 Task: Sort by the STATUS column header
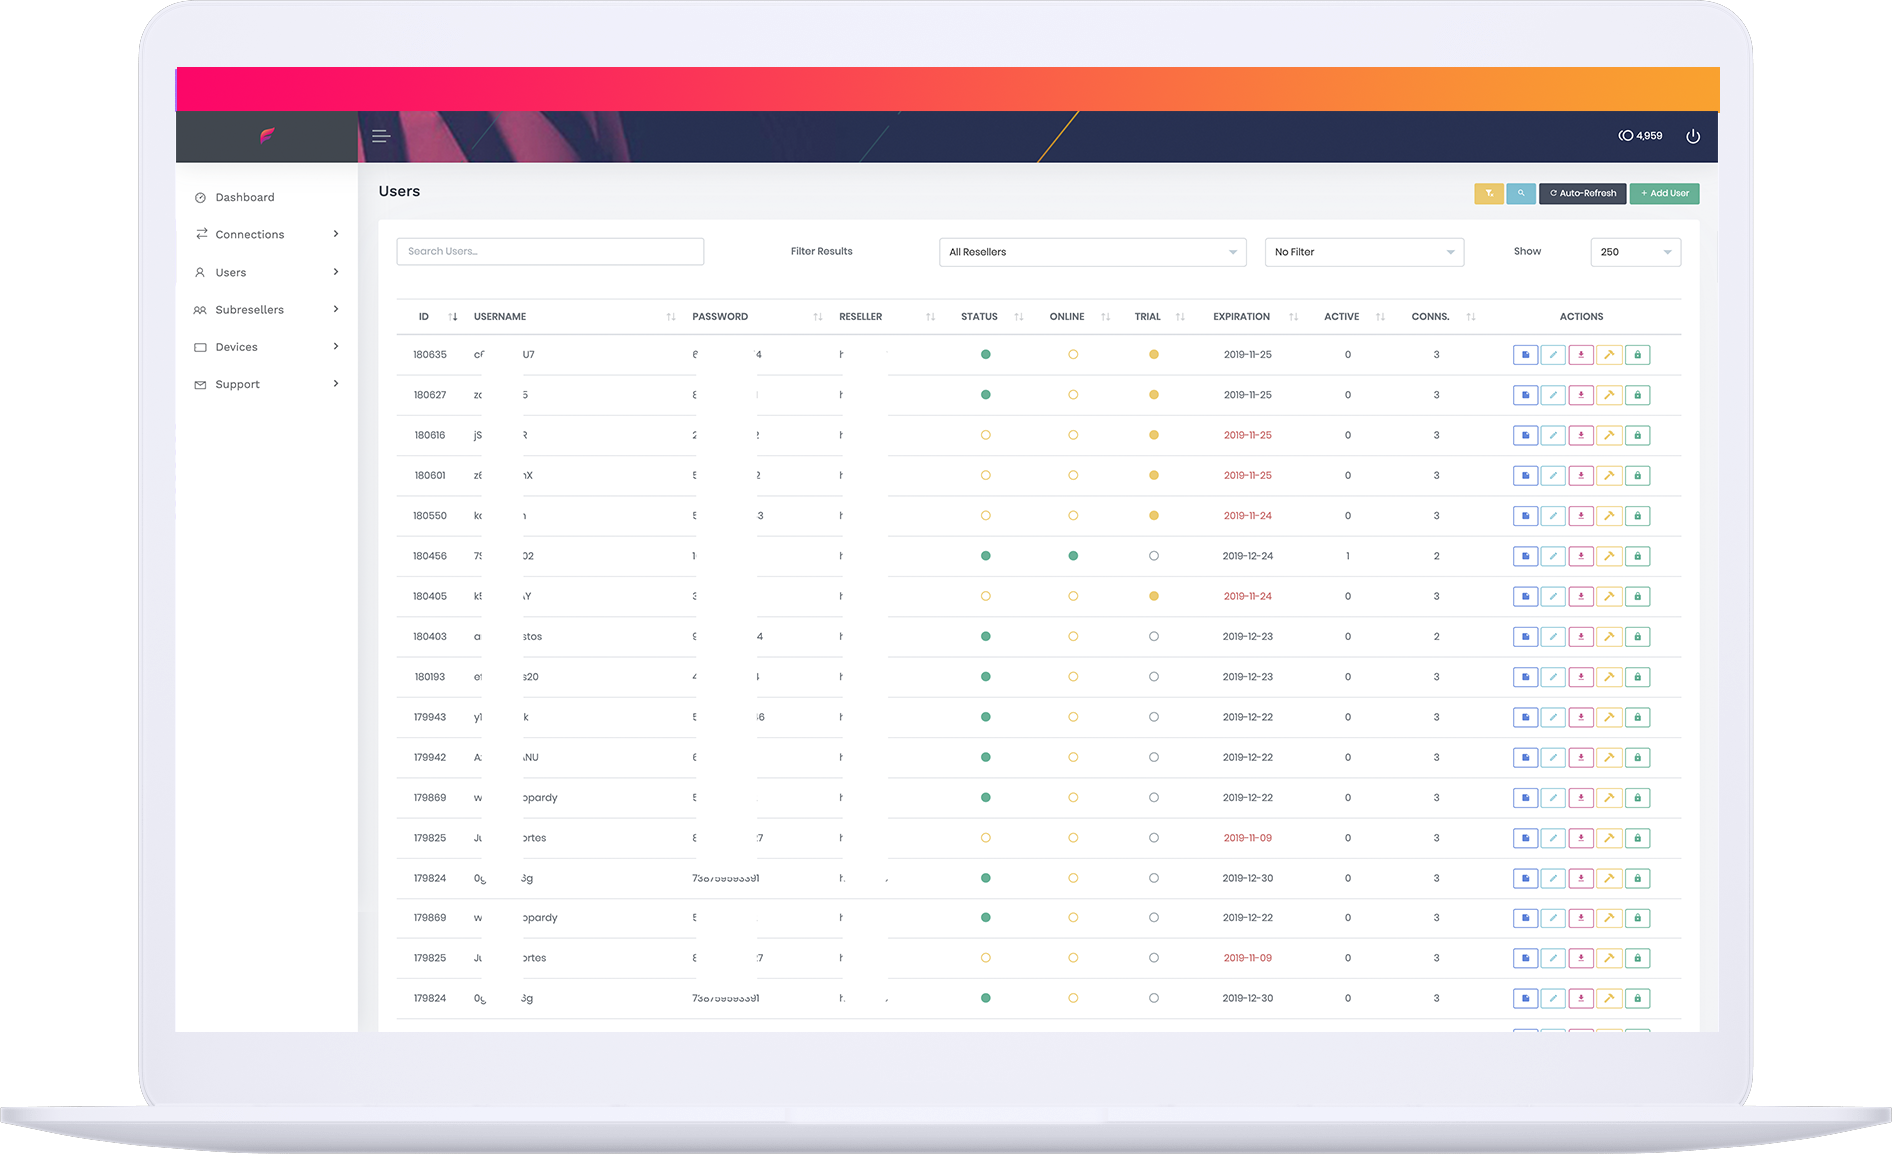[x=979, y=316]
